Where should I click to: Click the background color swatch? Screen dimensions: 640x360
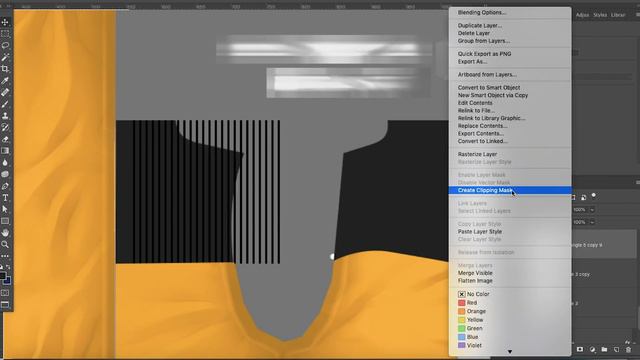pyautogui.click(x=8, y=281)
